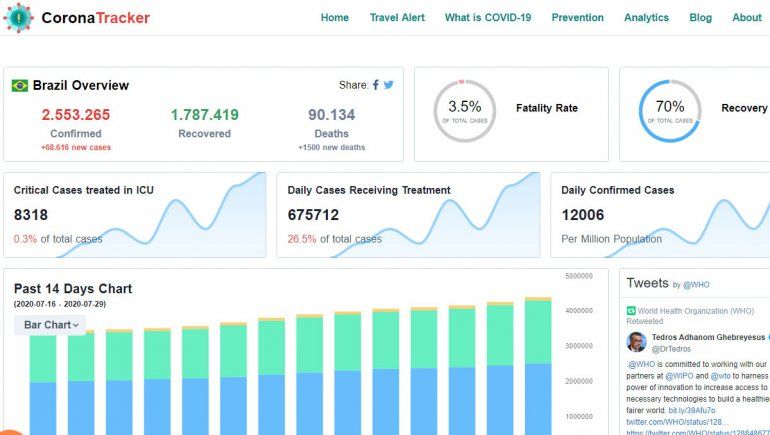Click the 1.787.419 recovered count
The image size is (770, 435).
click(x=204, y=115)
